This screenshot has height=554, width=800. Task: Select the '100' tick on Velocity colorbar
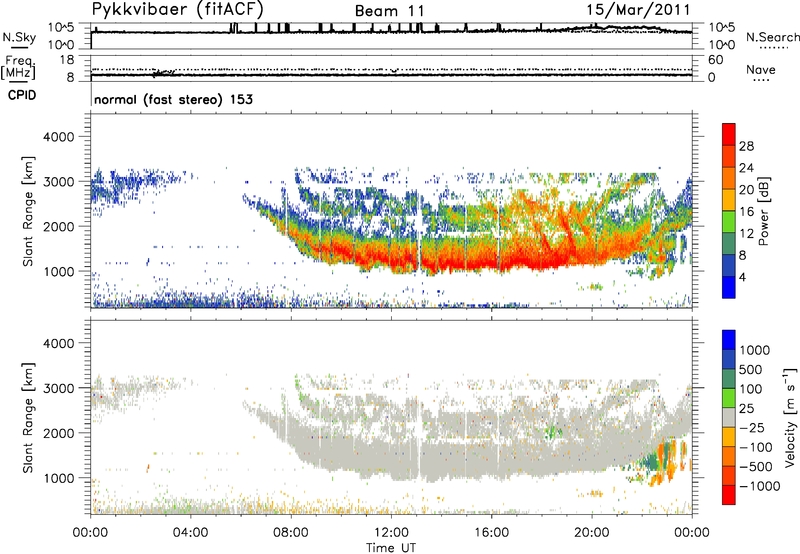tap(750, 389)
